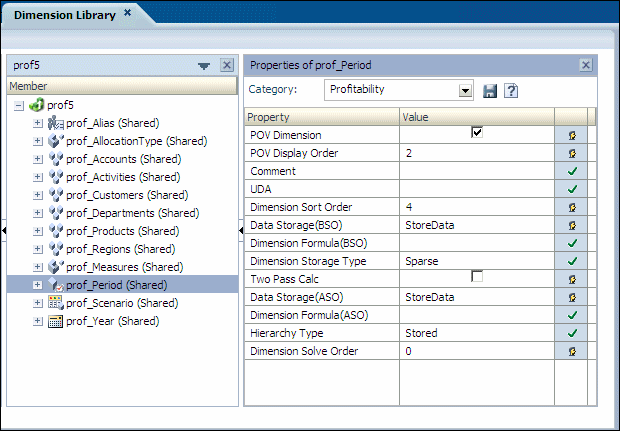Select prof_Activities (Shared) in the tree

click(x=123, y=177)
